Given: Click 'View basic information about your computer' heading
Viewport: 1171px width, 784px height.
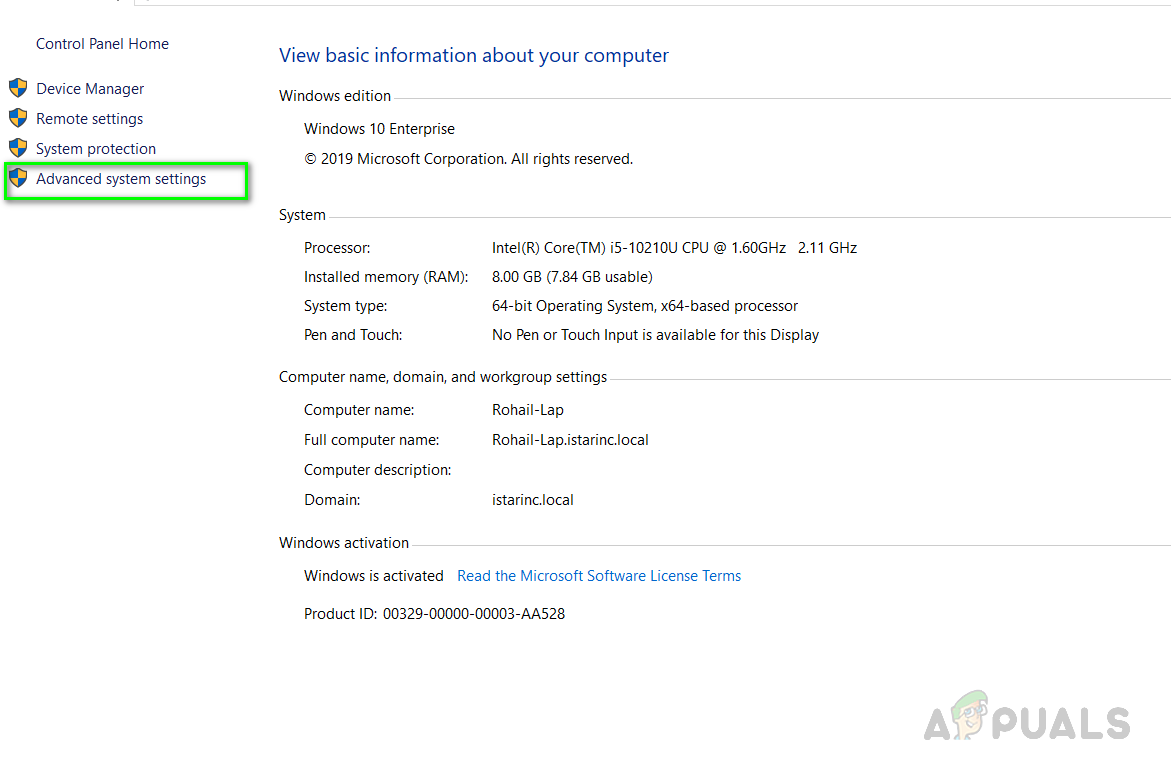Looking at the screenshot, I should click(x=473, y=55).
